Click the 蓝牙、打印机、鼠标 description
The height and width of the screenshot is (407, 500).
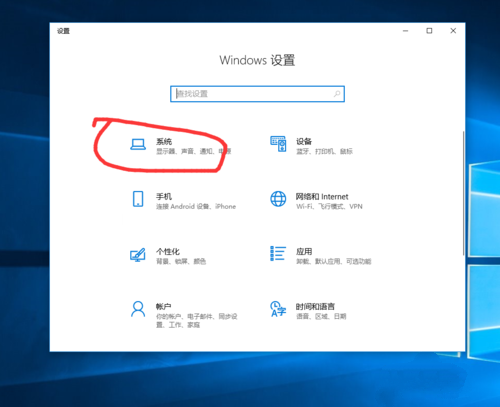coord(324,152)
